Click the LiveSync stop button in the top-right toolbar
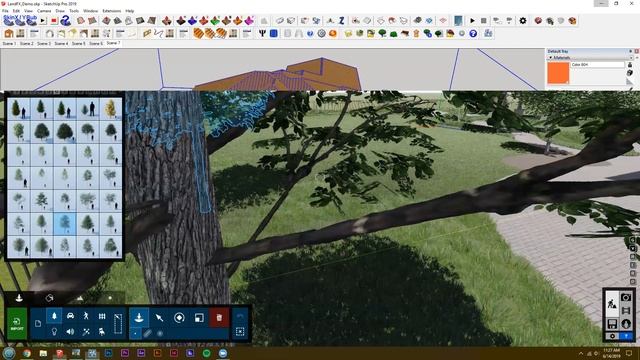 coord(484,20)
